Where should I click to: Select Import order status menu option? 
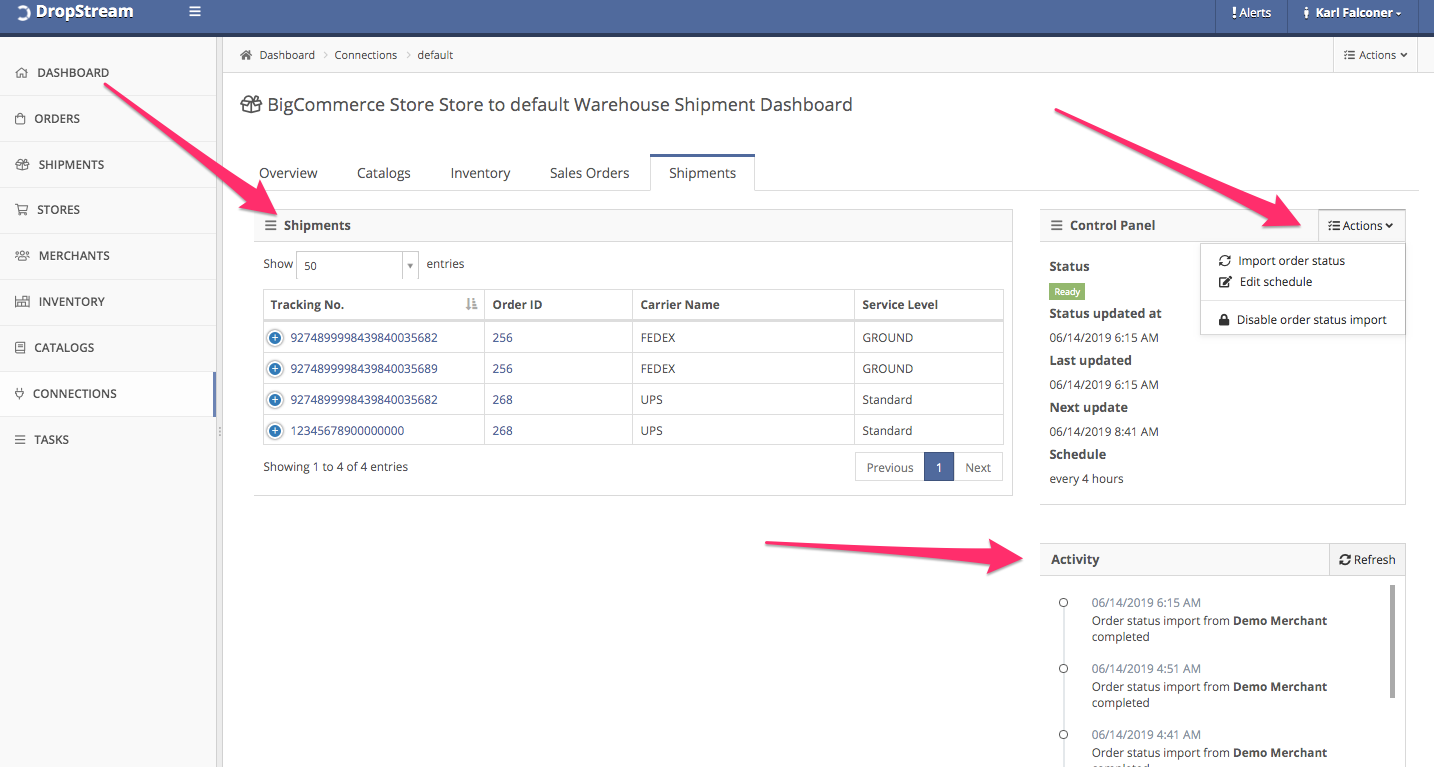click(1290, 261)
